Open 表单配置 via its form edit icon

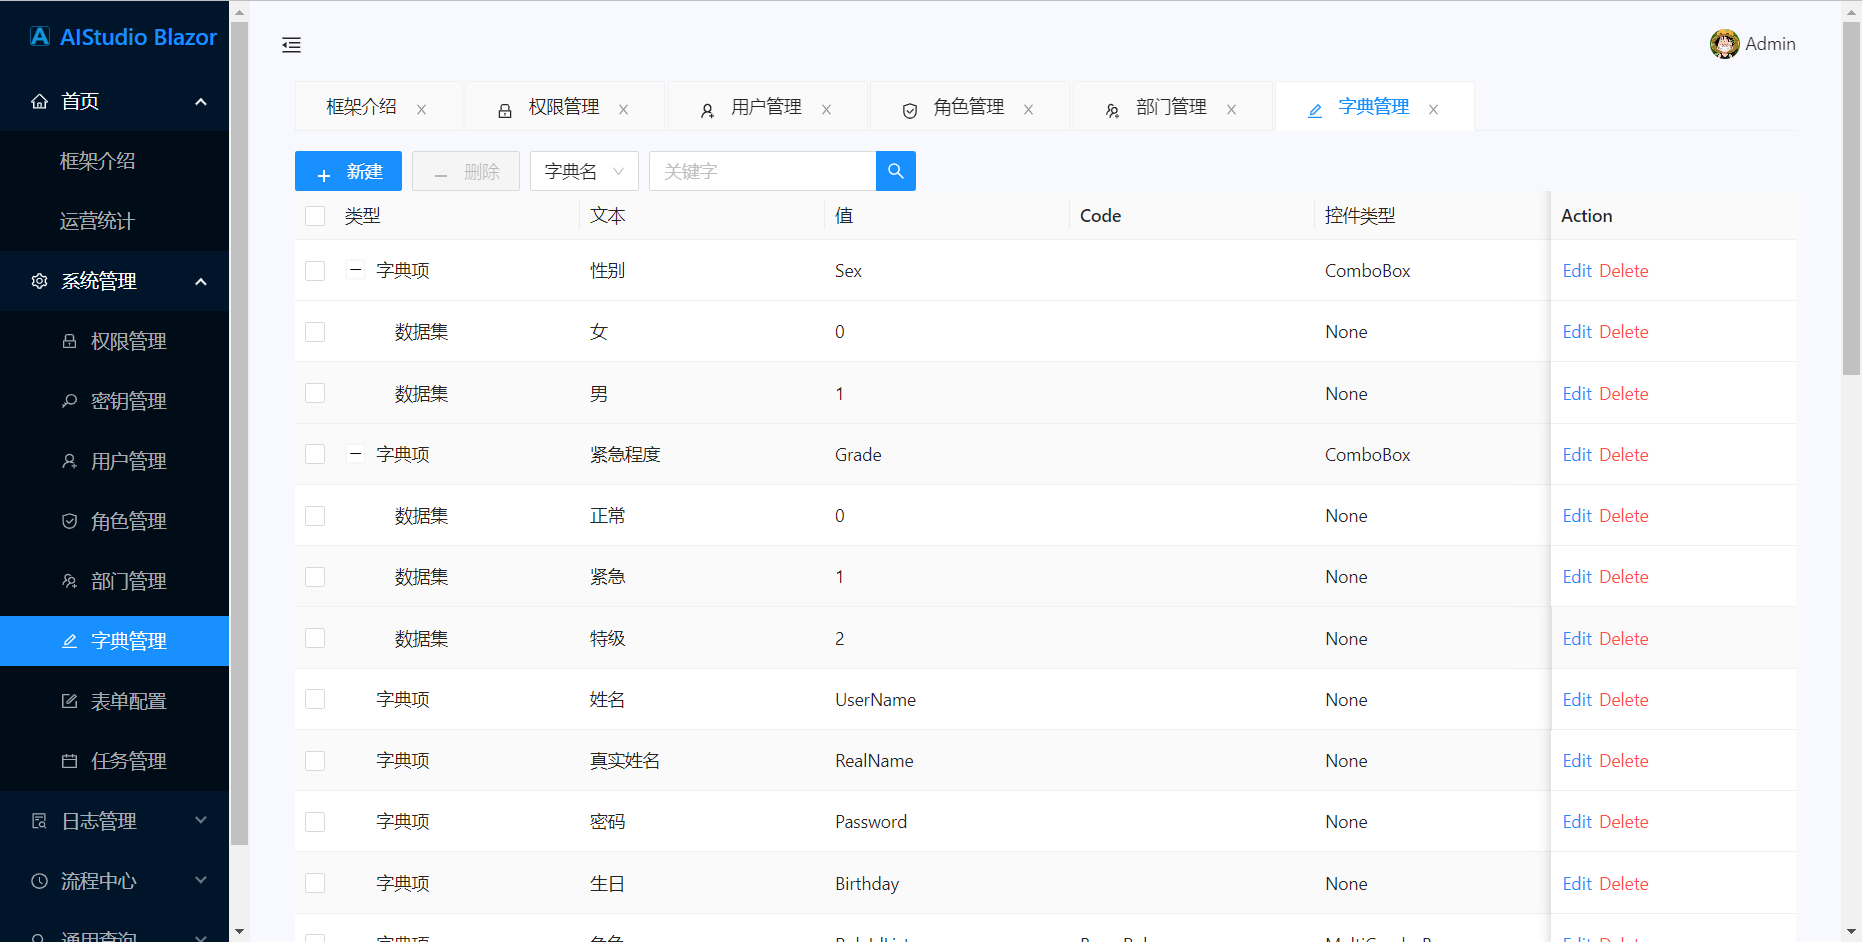(x=69, y=701)
